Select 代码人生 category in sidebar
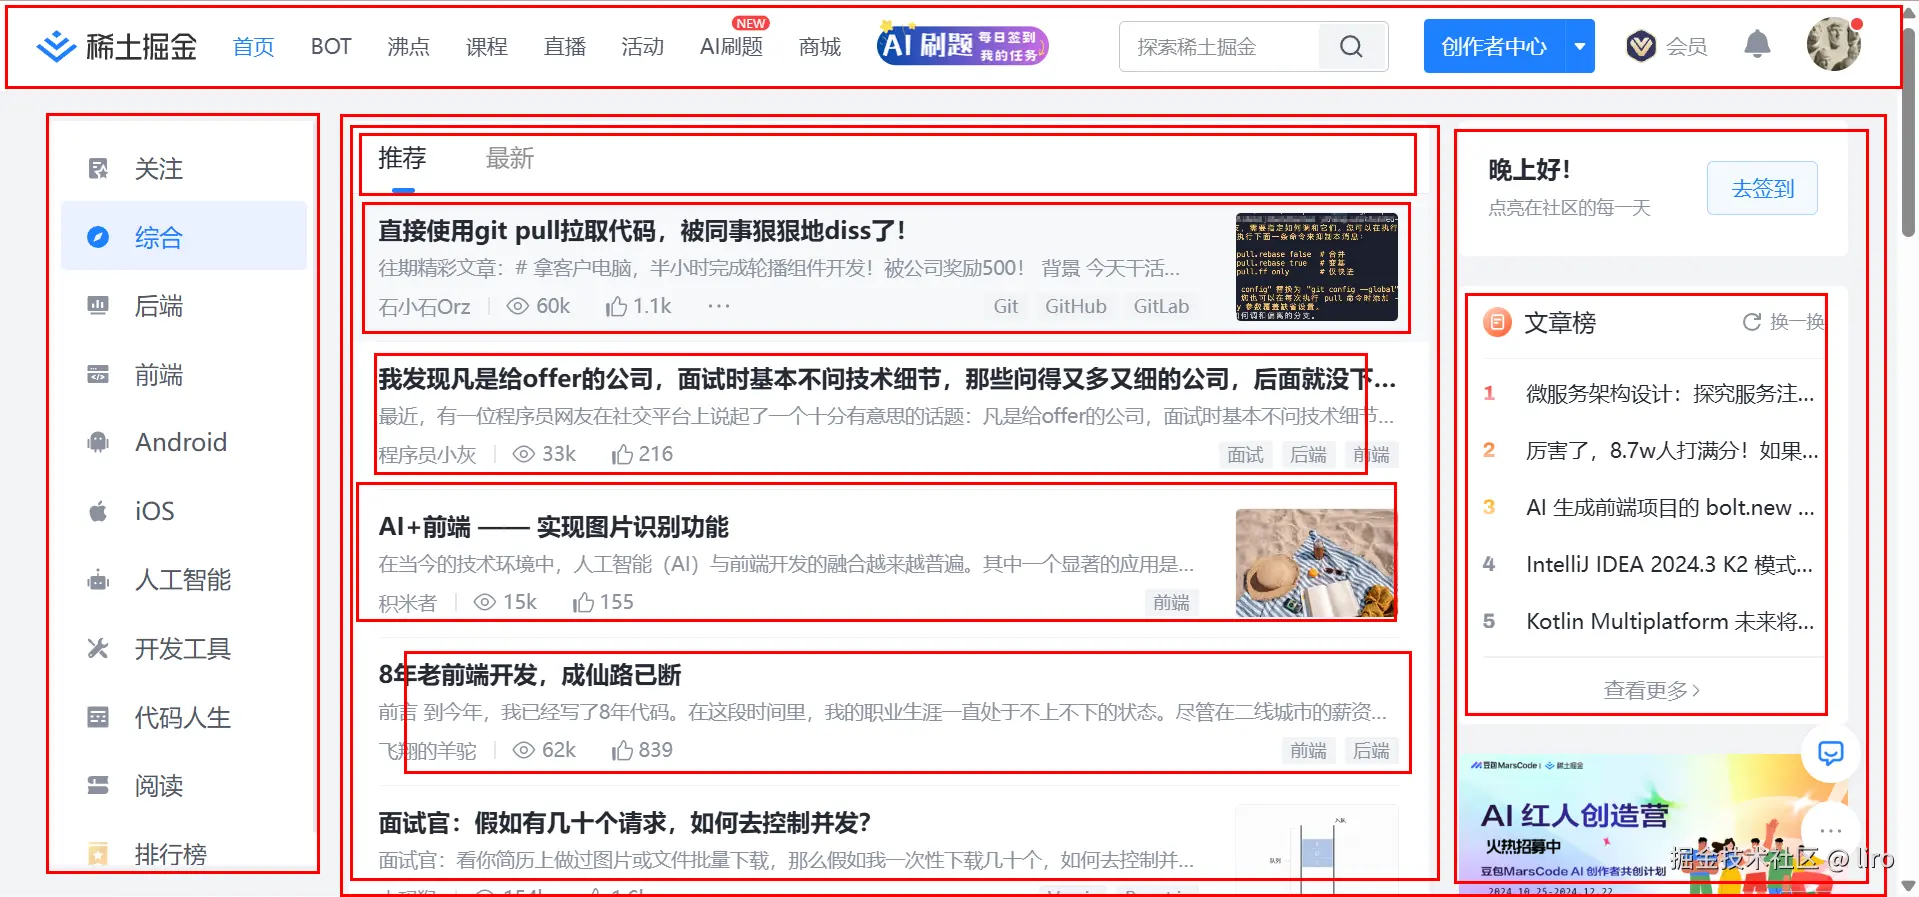 (184, 717)
